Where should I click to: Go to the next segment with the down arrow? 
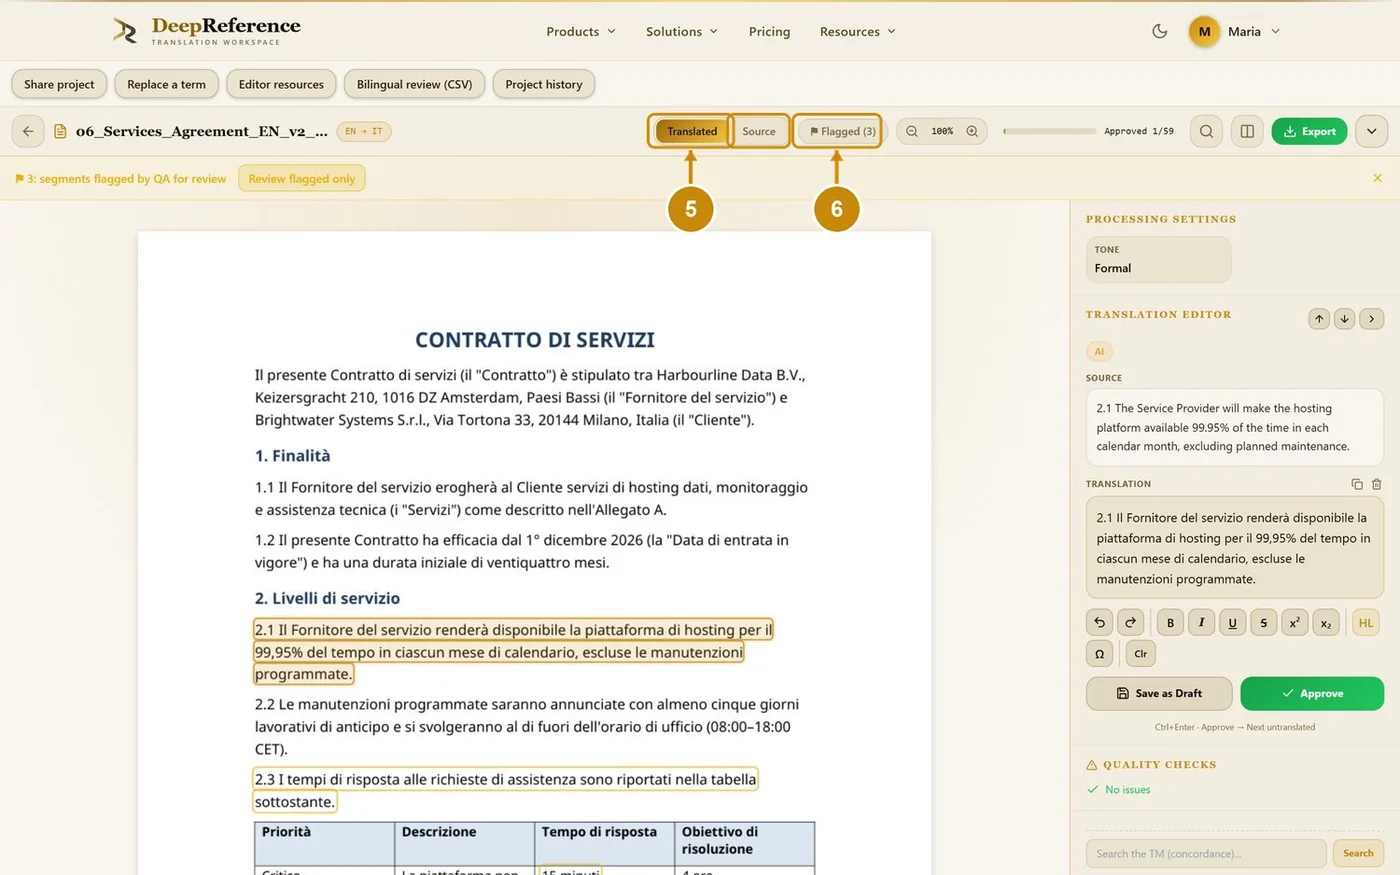(x=1344, y=319)
